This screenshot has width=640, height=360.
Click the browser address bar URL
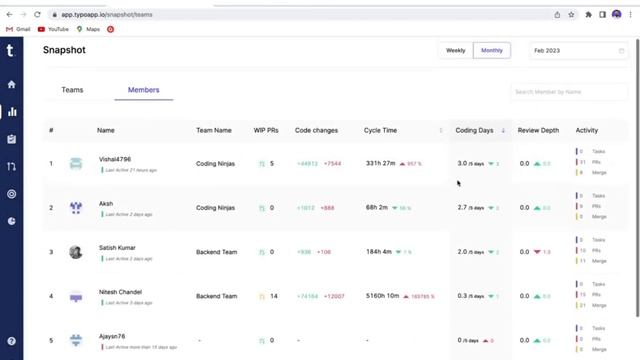pos(107,15)
